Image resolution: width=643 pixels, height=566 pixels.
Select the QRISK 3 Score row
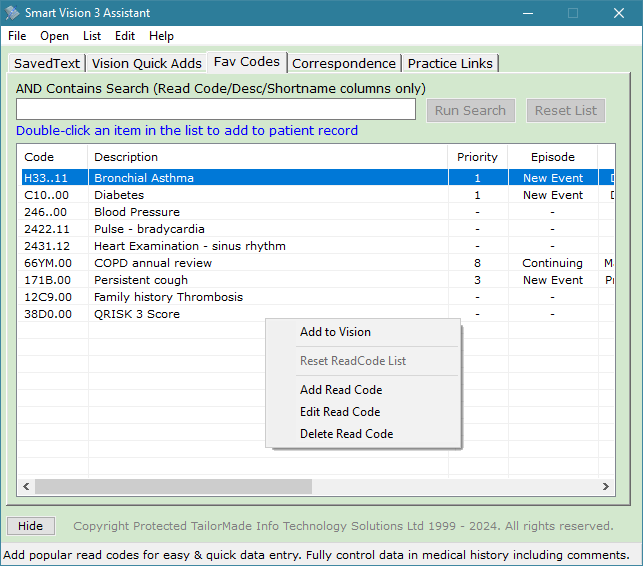pyautogui.click(x=316, y=314)
